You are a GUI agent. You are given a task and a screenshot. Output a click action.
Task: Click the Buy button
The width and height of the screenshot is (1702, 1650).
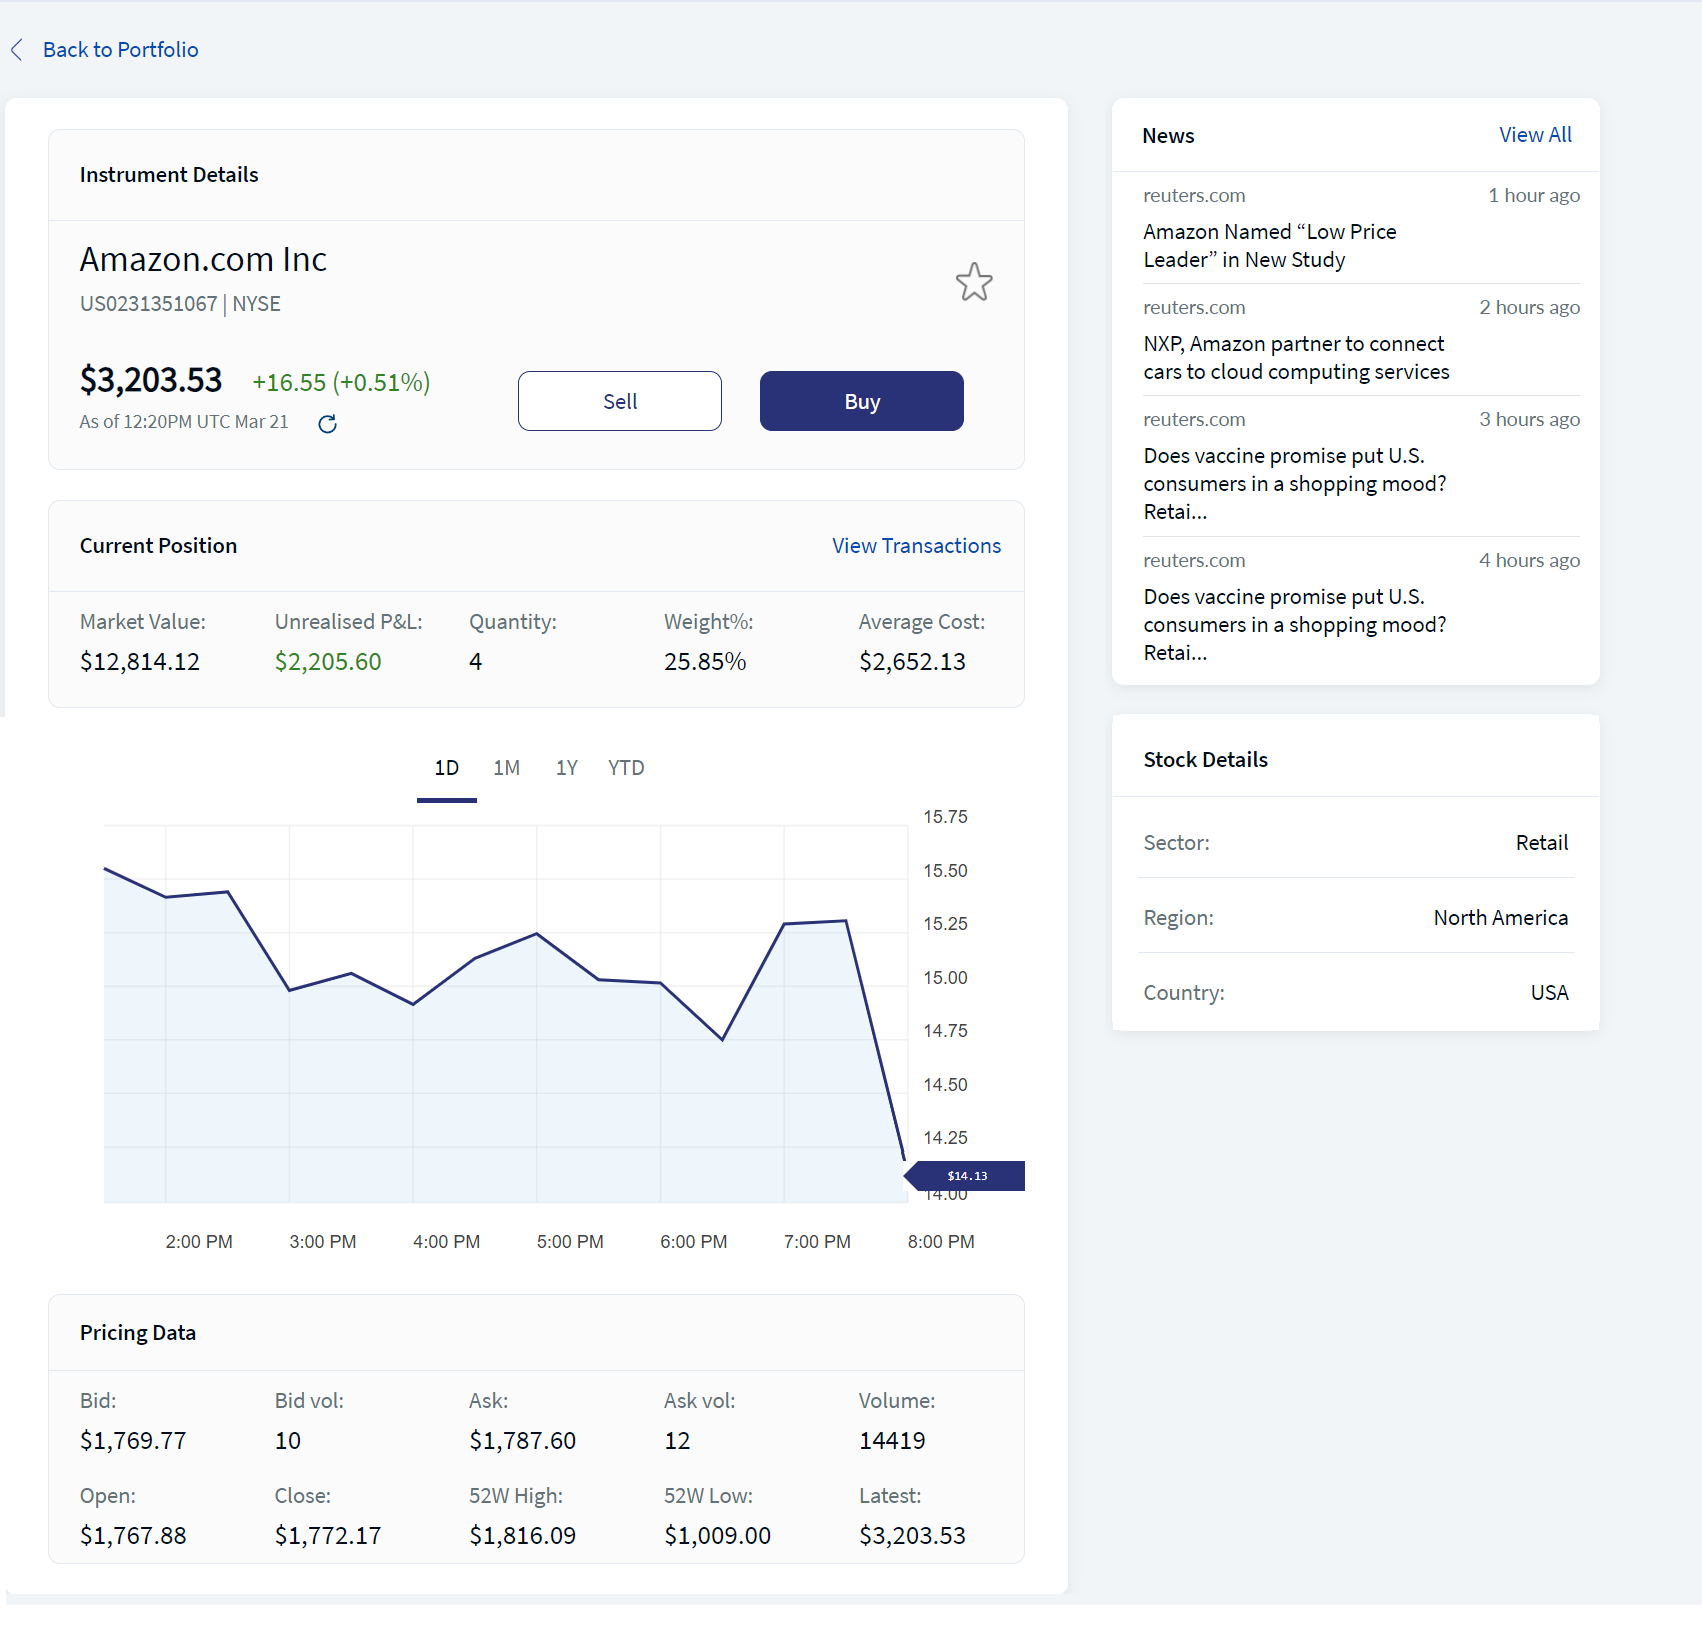click(x=862, y=401)
